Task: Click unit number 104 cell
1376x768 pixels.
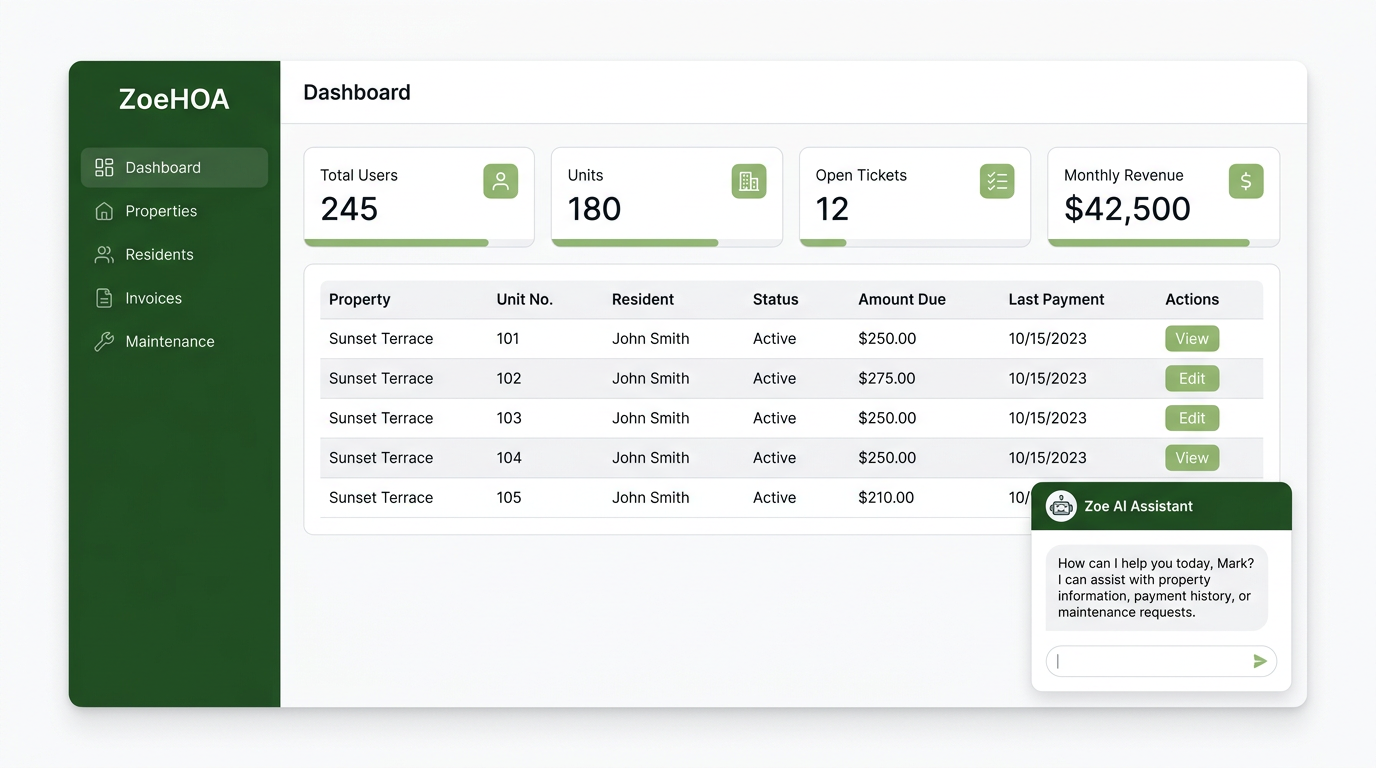Action: tap(509, 458)
